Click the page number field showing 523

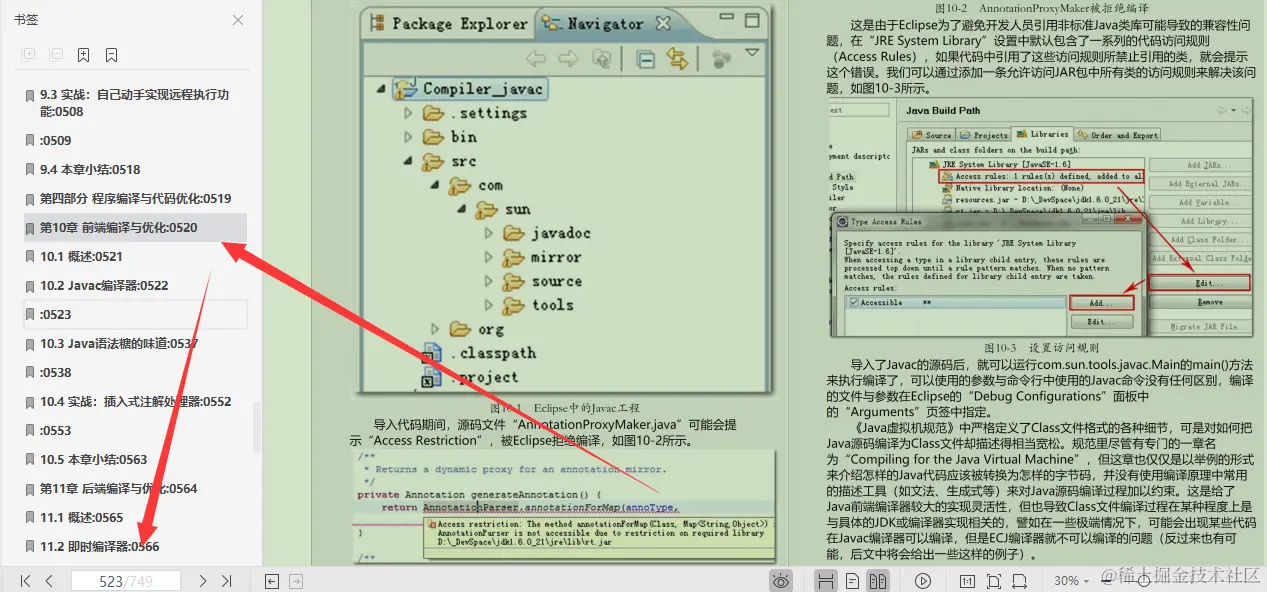click(x=125, y=581)
